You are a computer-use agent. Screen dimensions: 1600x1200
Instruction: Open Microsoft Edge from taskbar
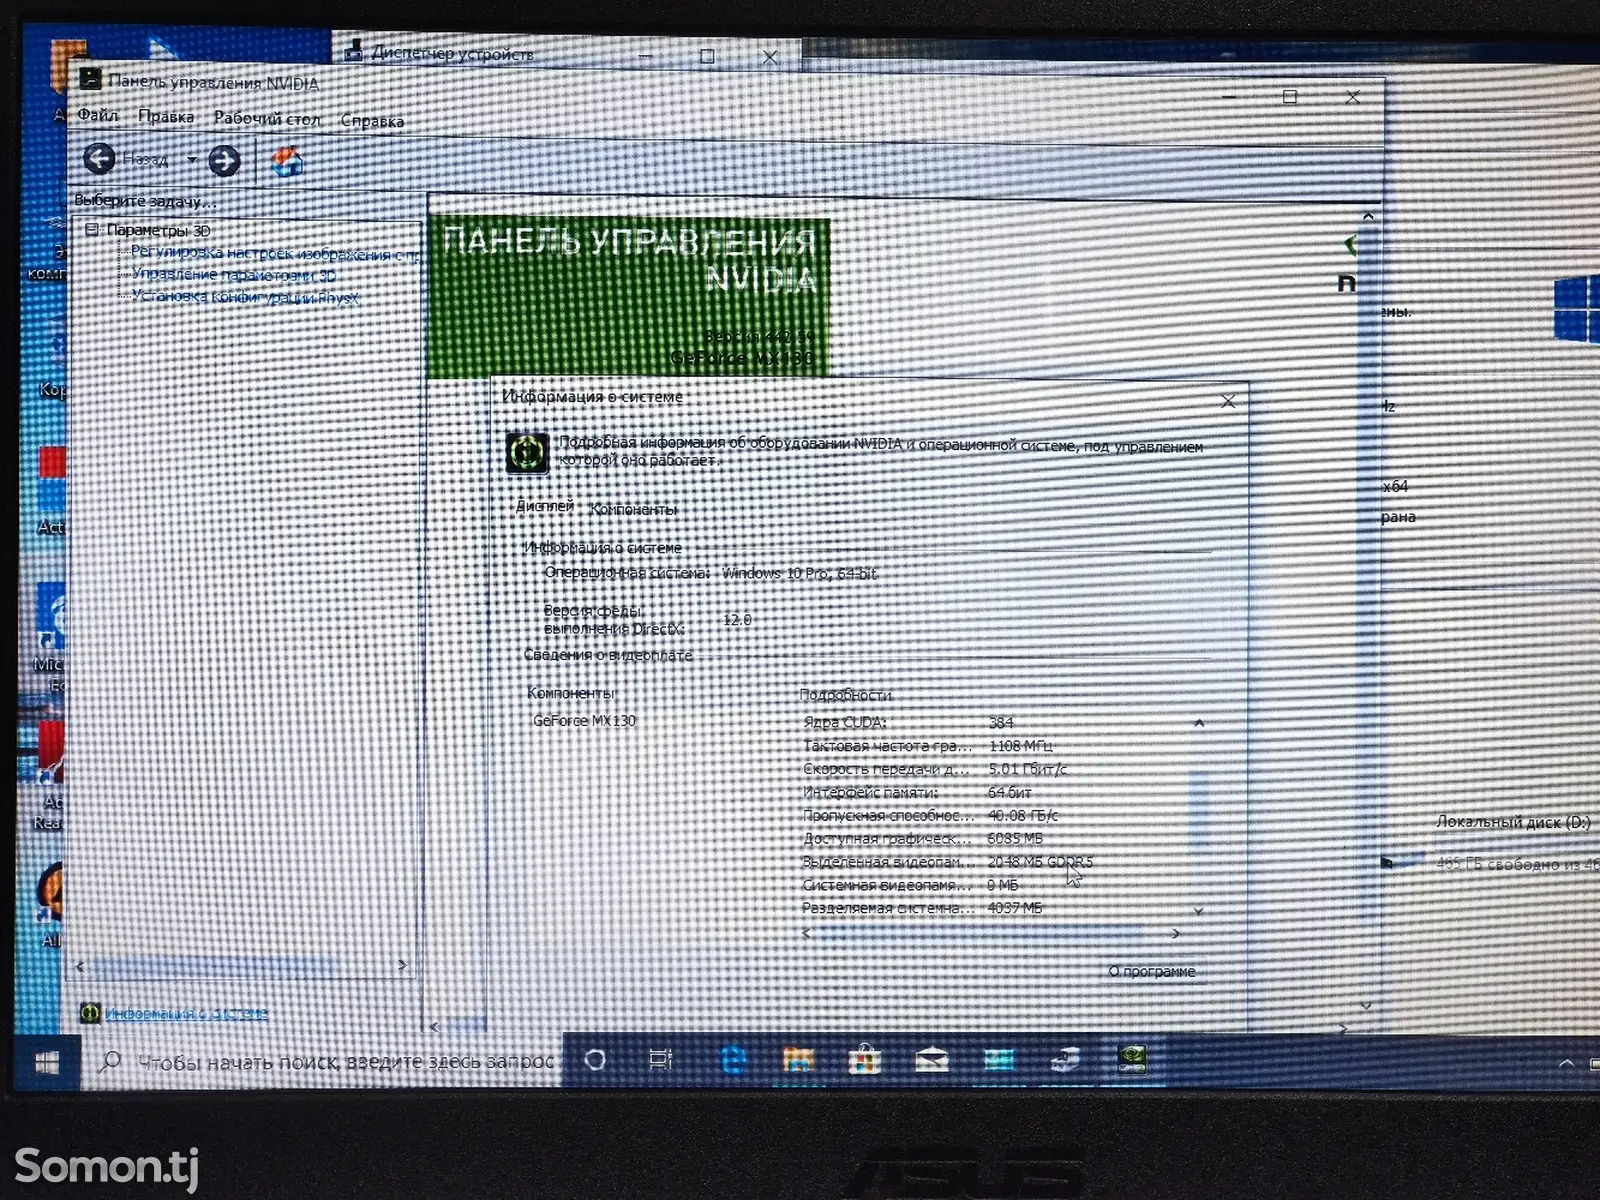(733, 1060)
